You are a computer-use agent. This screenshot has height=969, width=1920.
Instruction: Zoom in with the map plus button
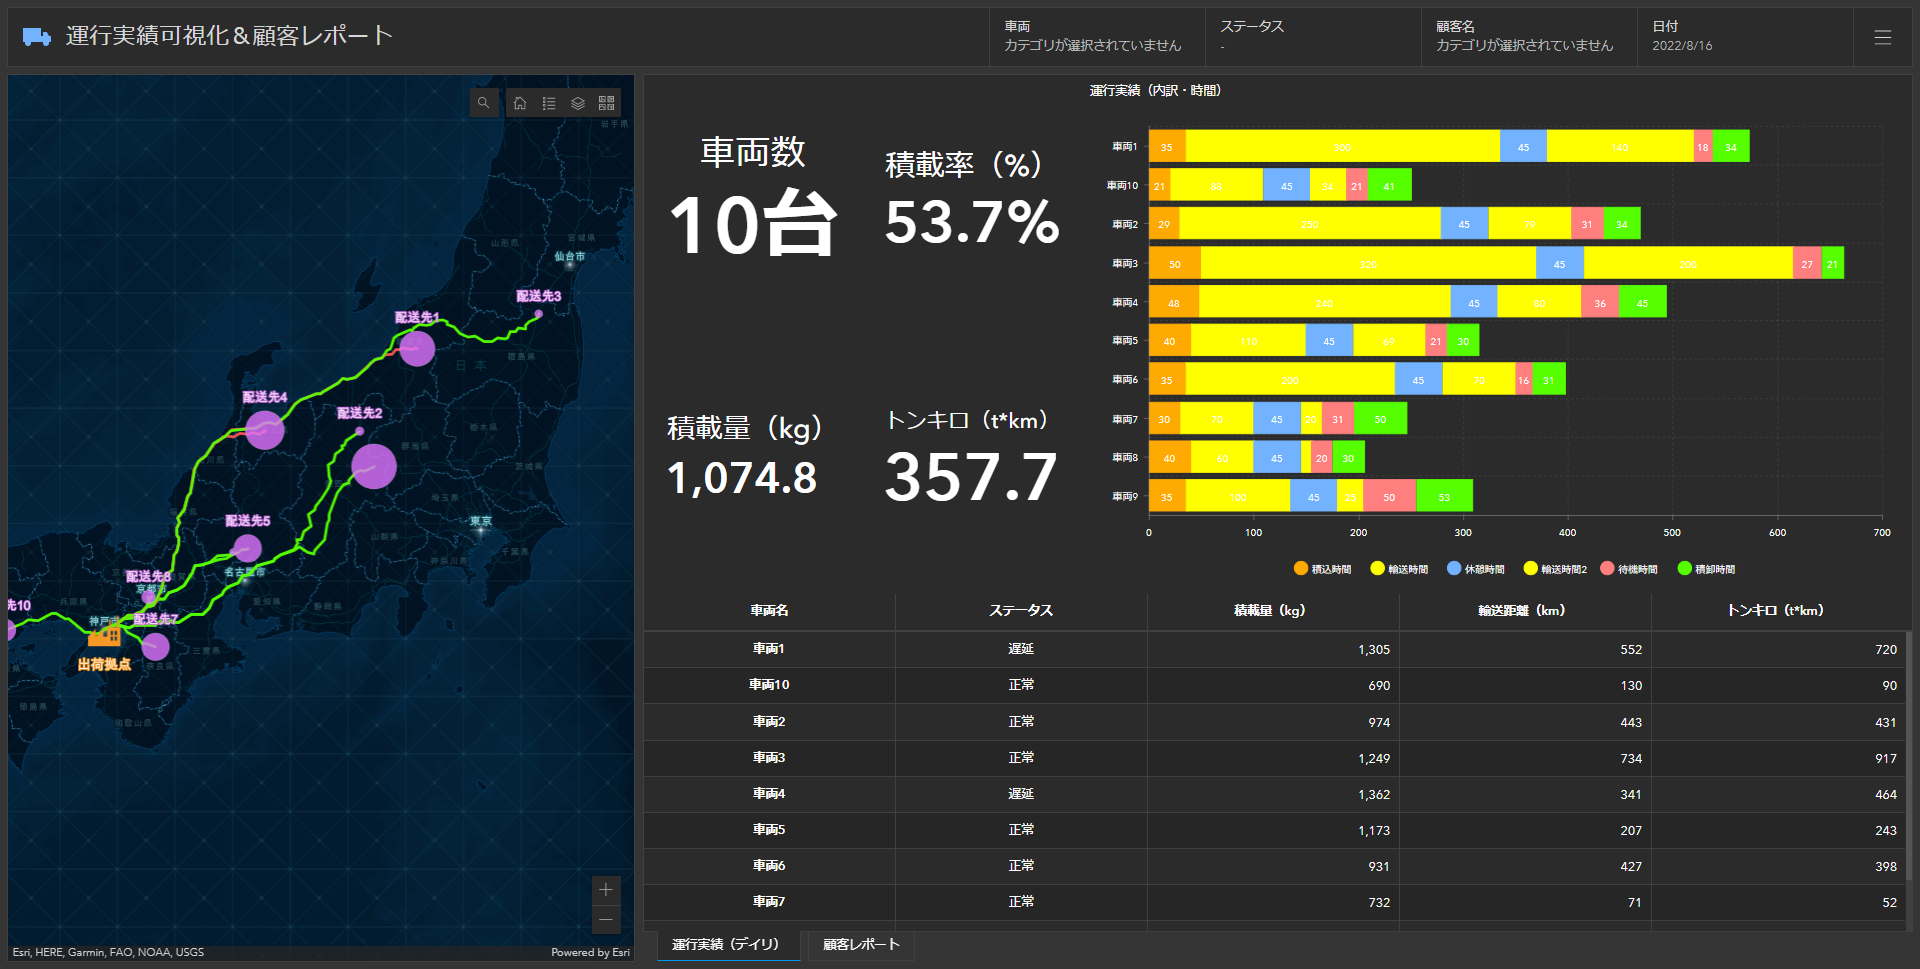click(x=606, y=890)
